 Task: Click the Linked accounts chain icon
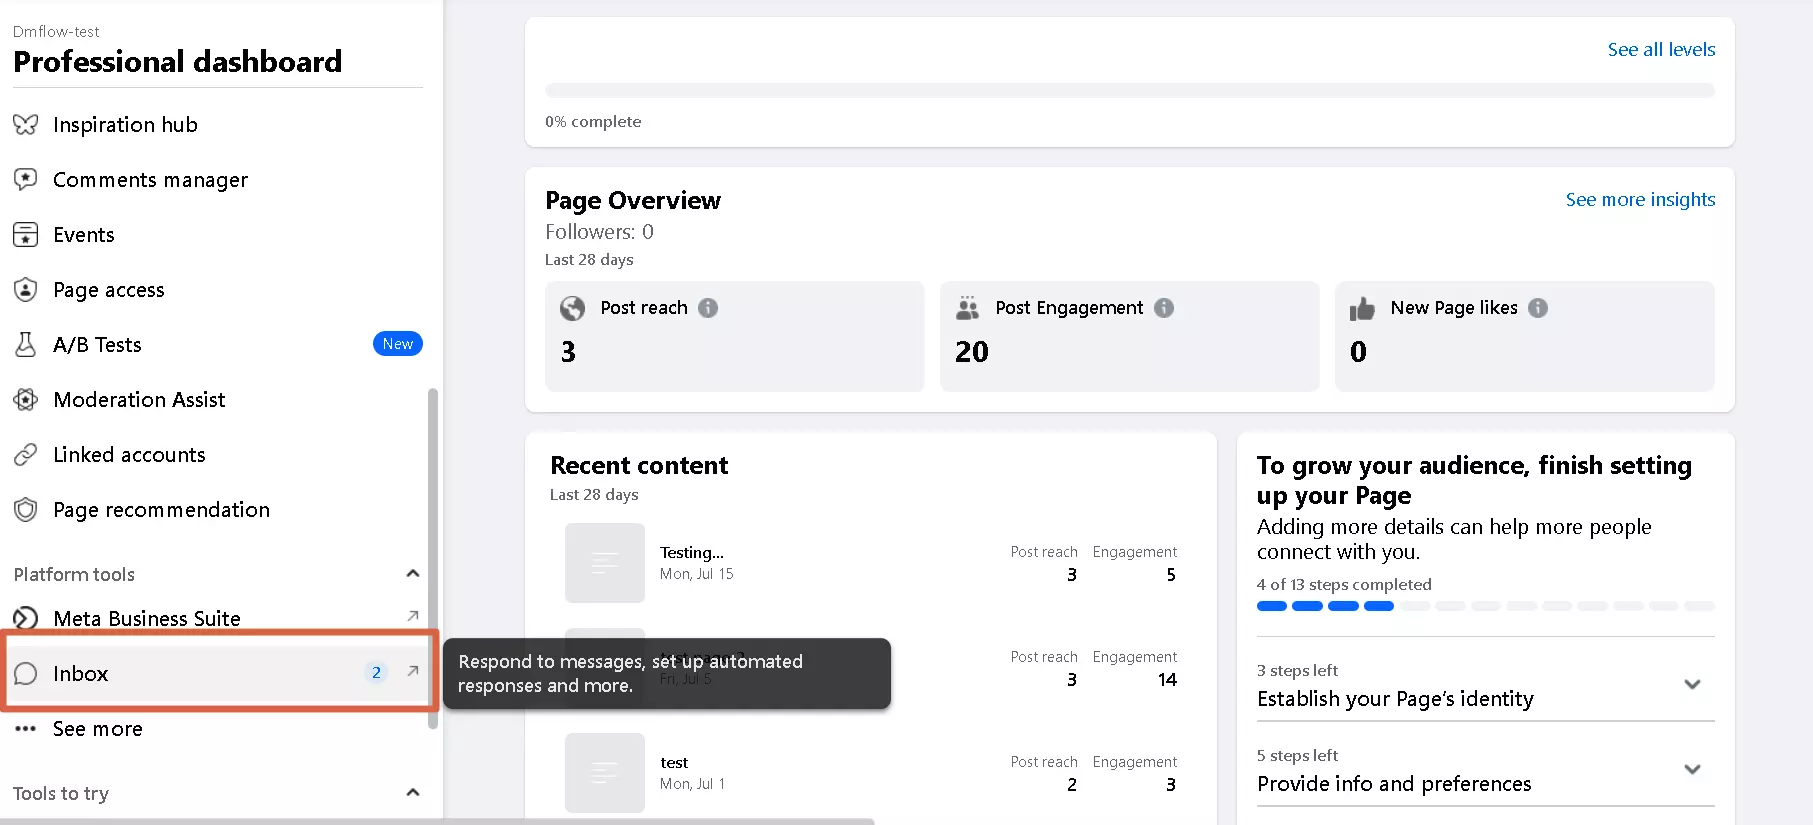click(26, 455)
